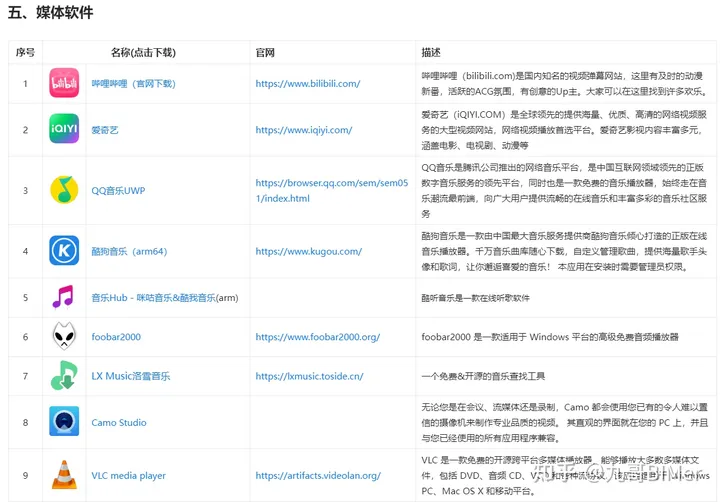
Task: Visit https://www.iqiyi.com/ official site
Action: point(304,130)
